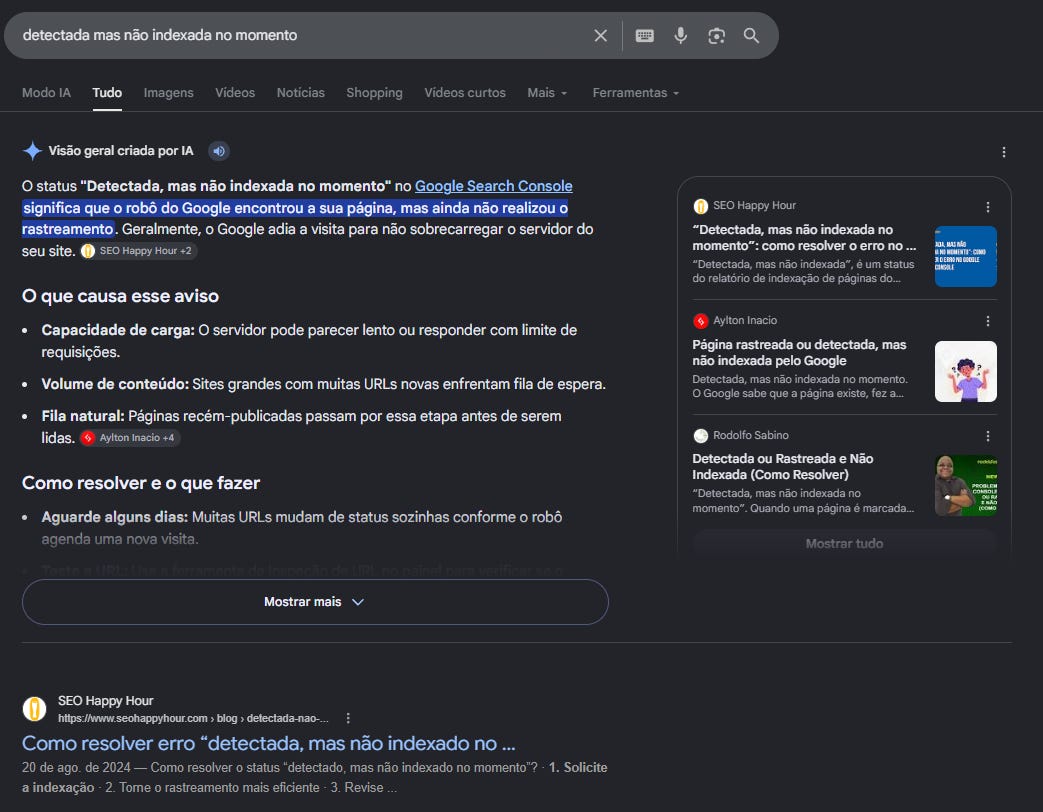Click 'Visão geral criada por IA' label
The image size is (1043, 812).
pos(121,151)
